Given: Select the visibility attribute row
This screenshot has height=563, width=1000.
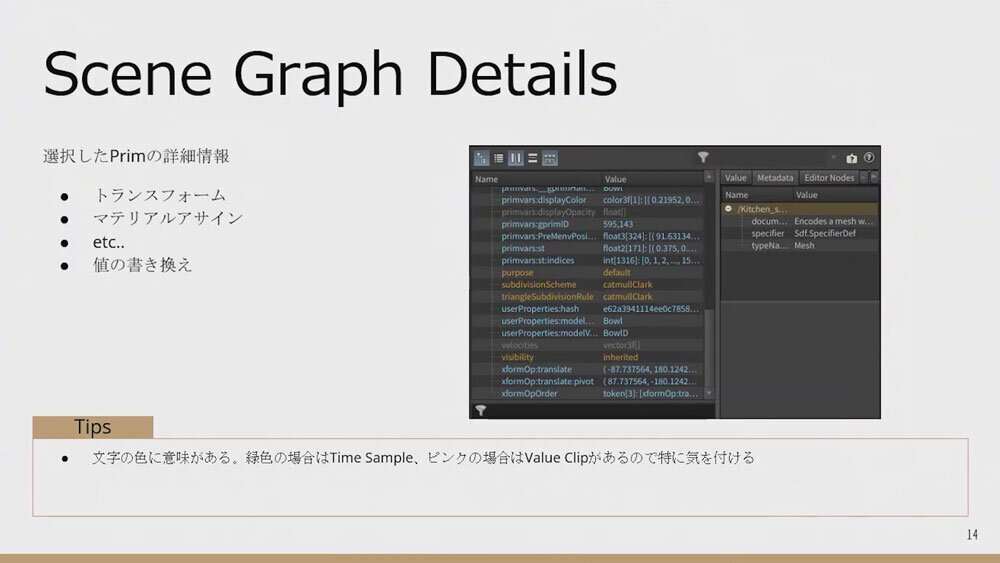Looking at the screenshot, I should click(x=518, y=357).
